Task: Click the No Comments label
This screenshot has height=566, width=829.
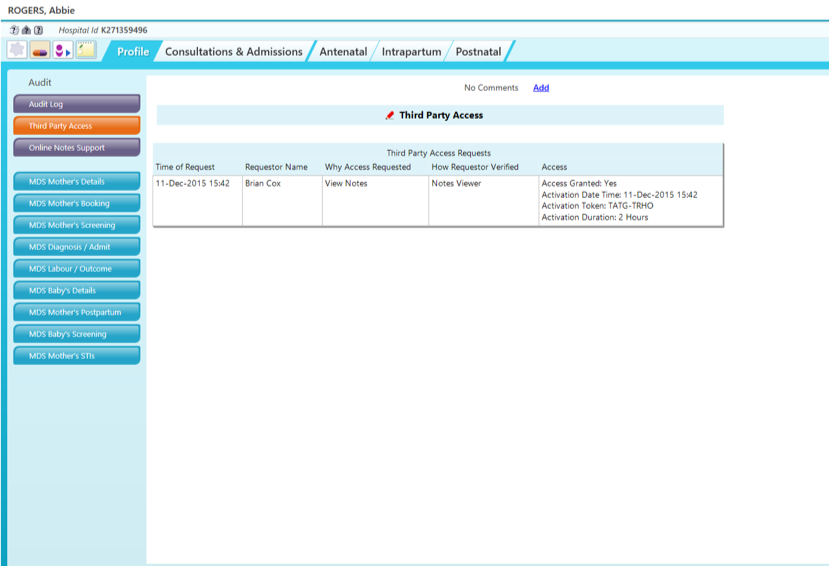Action: coord(491,88)
